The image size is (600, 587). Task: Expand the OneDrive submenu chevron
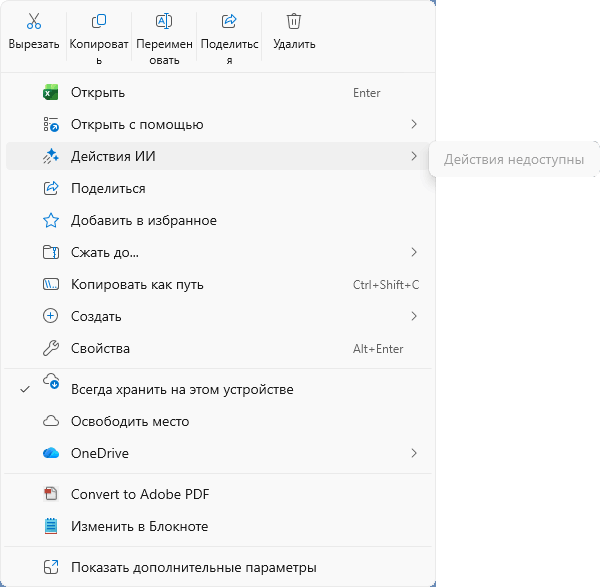pos(414,453)
